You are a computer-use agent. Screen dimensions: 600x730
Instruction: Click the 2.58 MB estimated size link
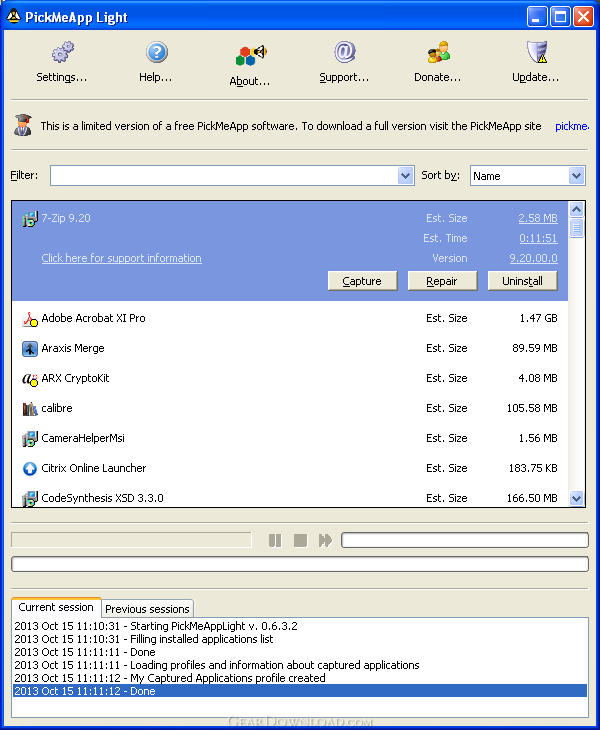(x=538, y=218)
